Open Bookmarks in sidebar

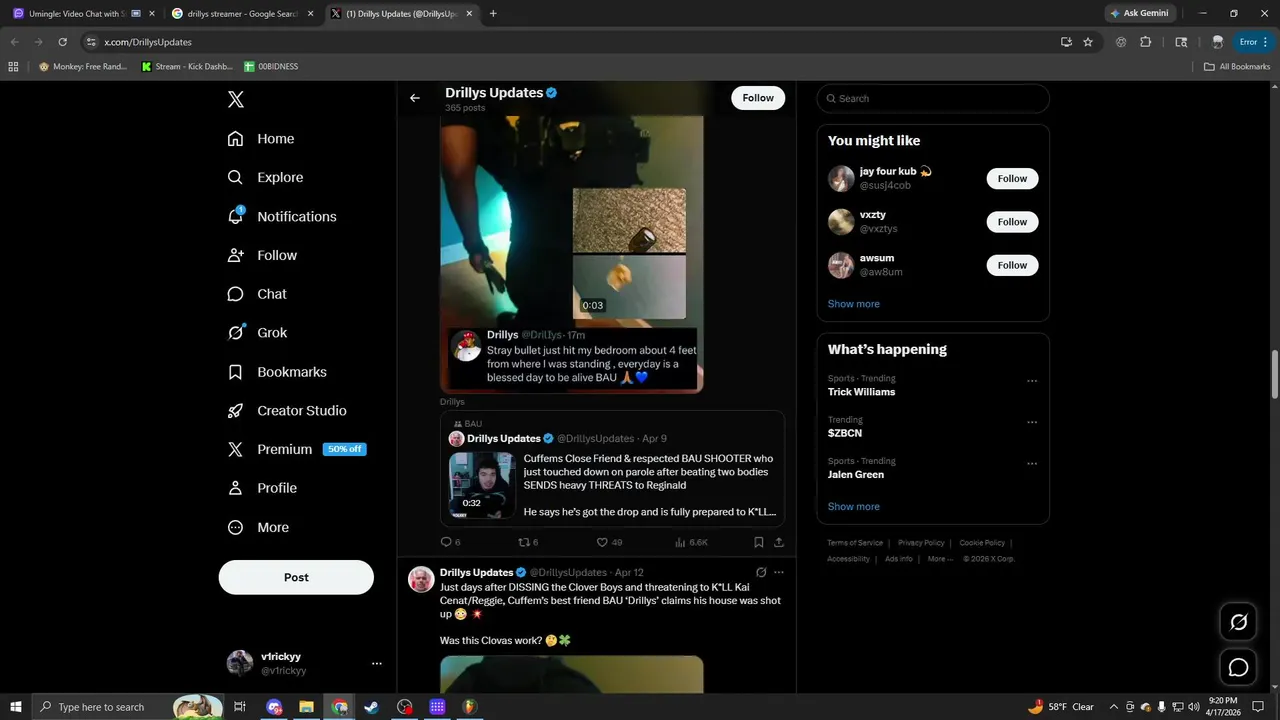(277, 372)
